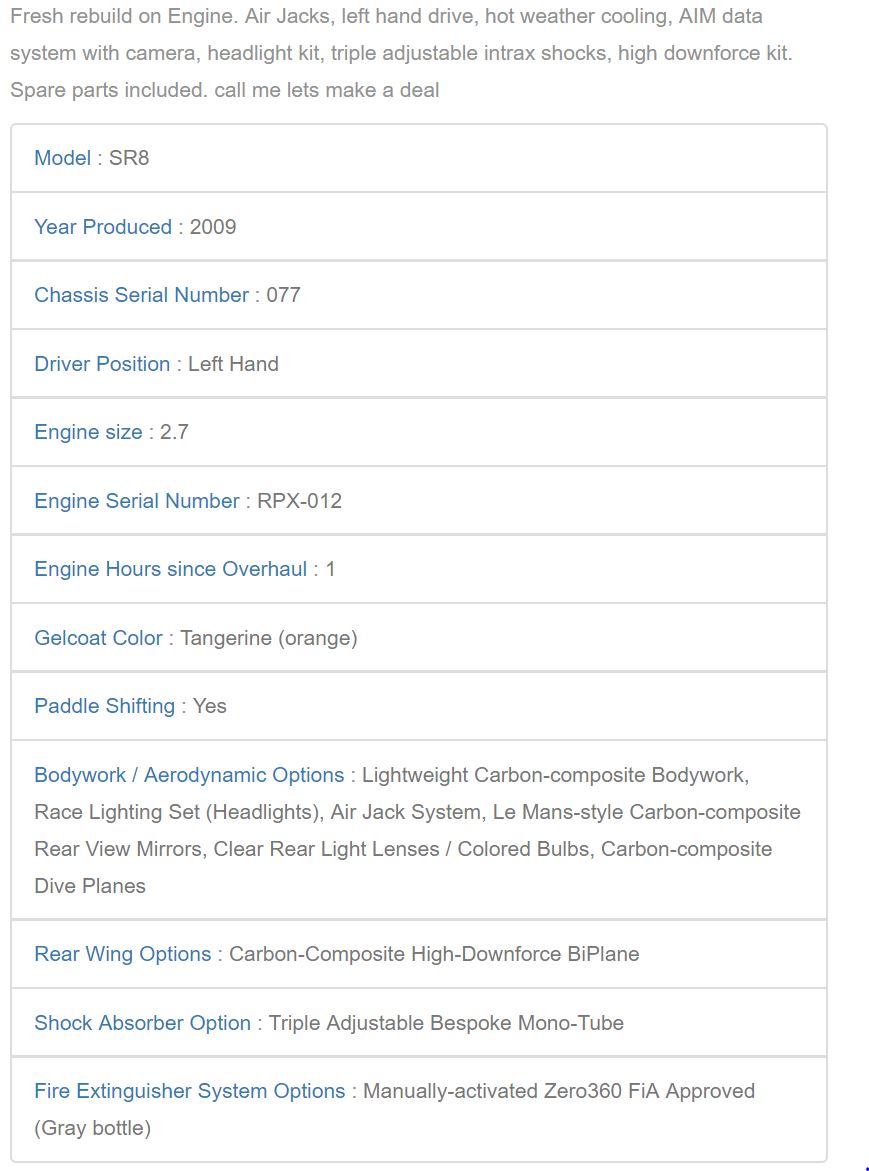The height and width of the screenshot is (1171, 869).
Task: Select the Fire Extinguisher System Options label
Action: 189,1091
